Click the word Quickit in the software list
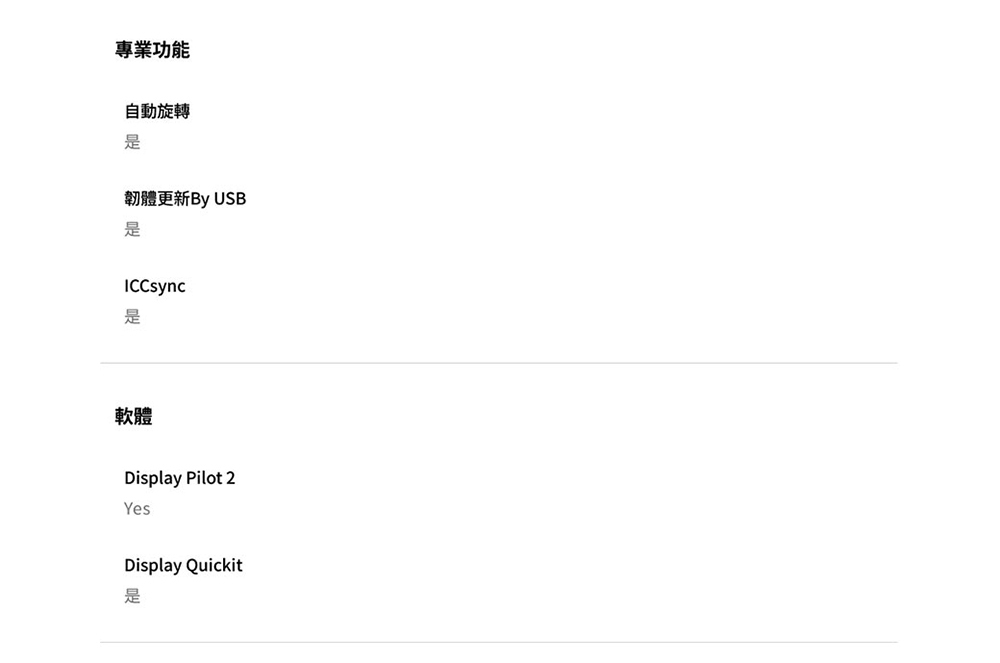This screenshot has width=1000, height=663. (215, 565)
